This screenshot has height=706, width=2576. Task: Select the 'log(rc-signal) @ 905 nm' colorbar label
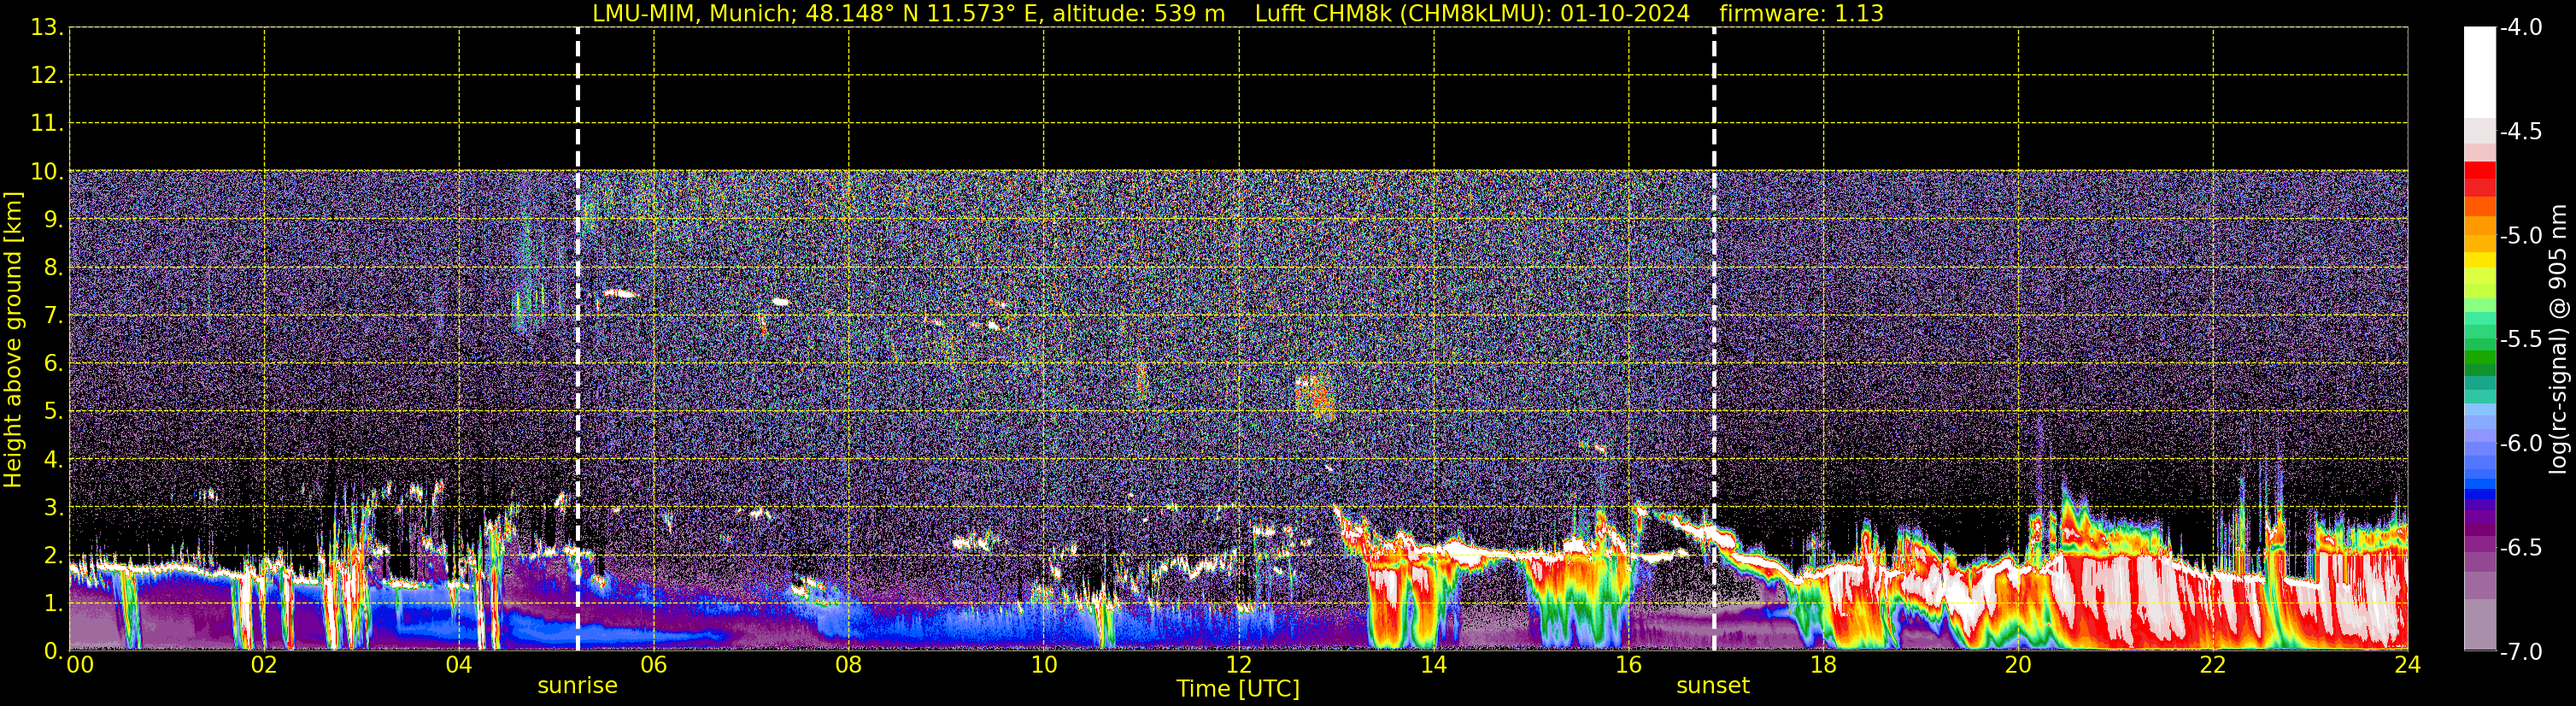[x=2558, y=339]
